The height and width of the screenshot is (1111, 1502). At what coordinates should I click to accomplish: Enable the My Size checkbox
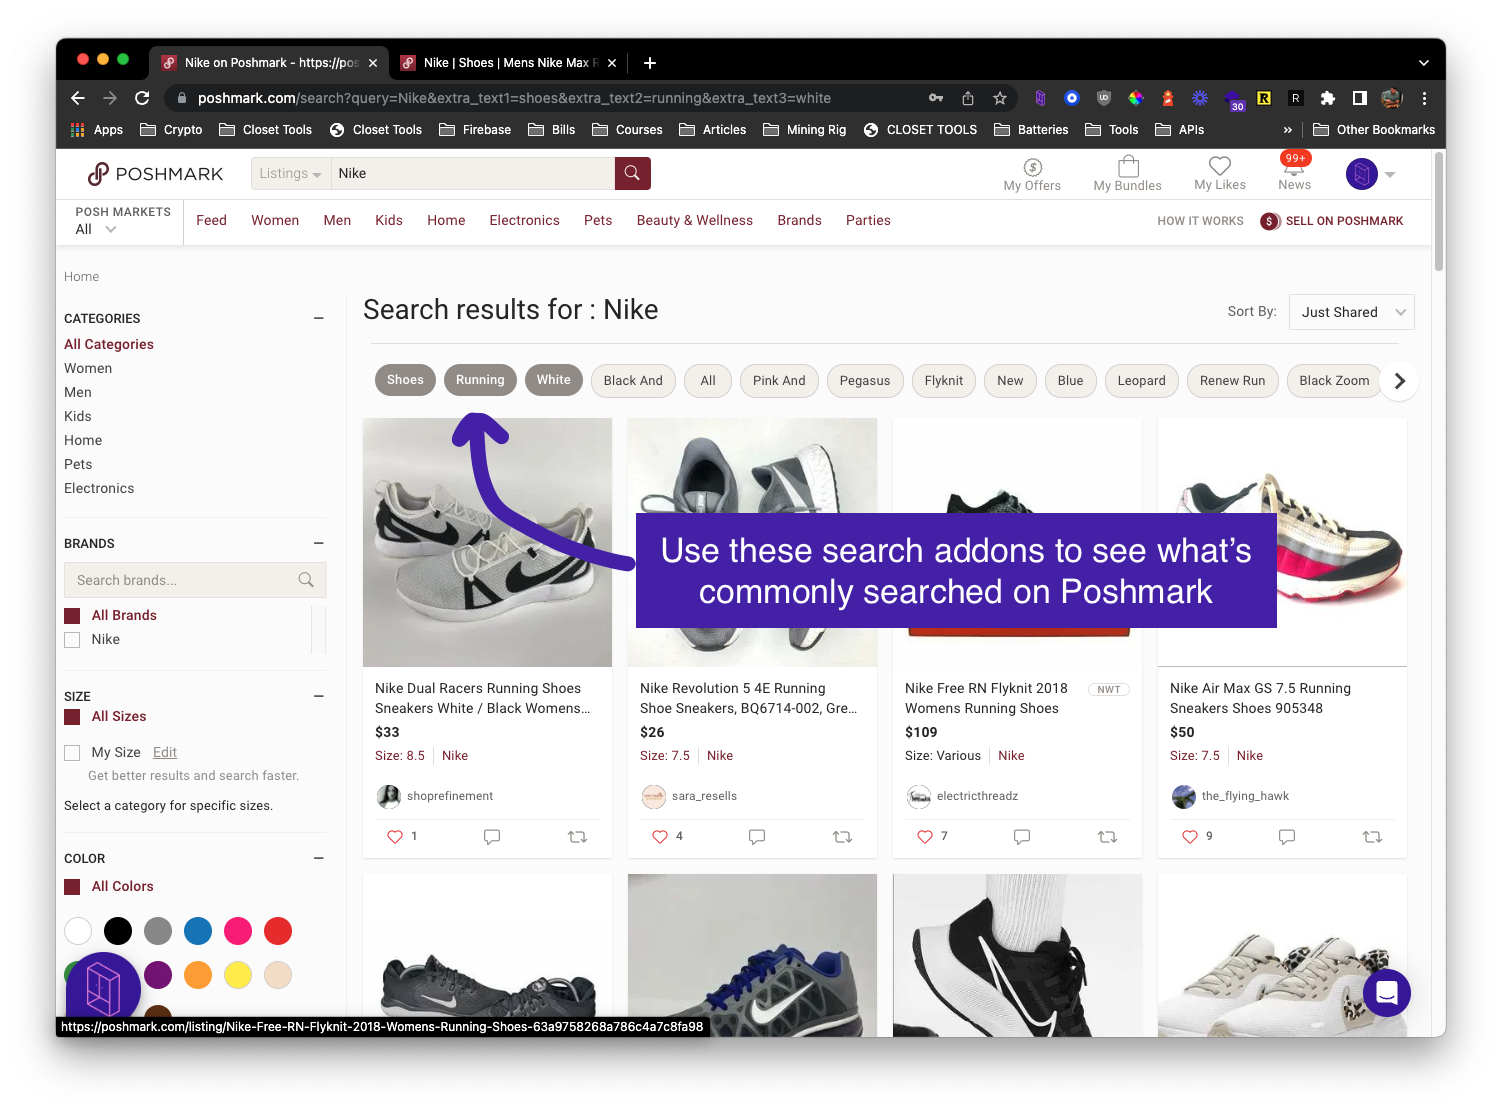pyautogui.click(x=72, y=753)
